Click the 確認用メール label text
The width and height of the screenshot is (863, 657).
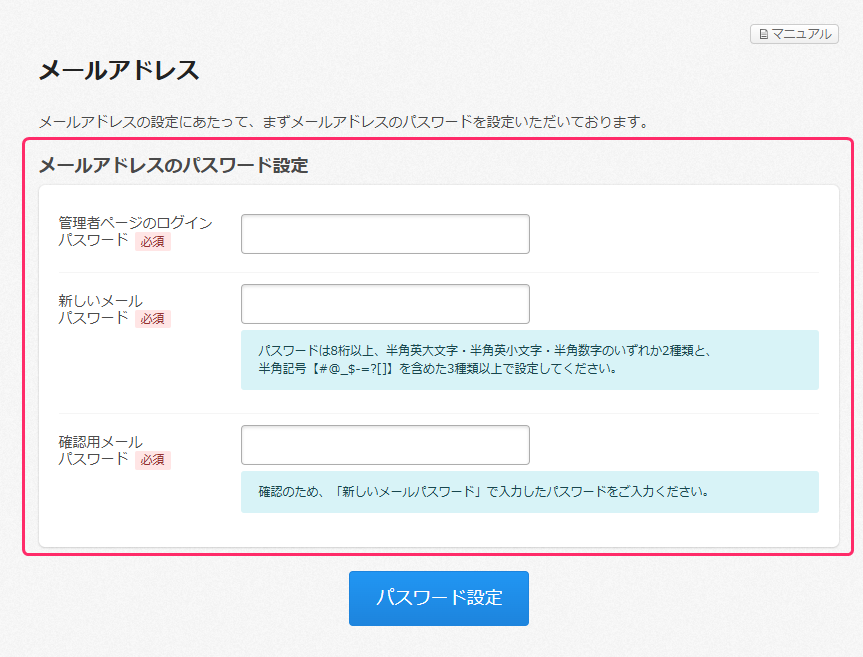(100, 442)
